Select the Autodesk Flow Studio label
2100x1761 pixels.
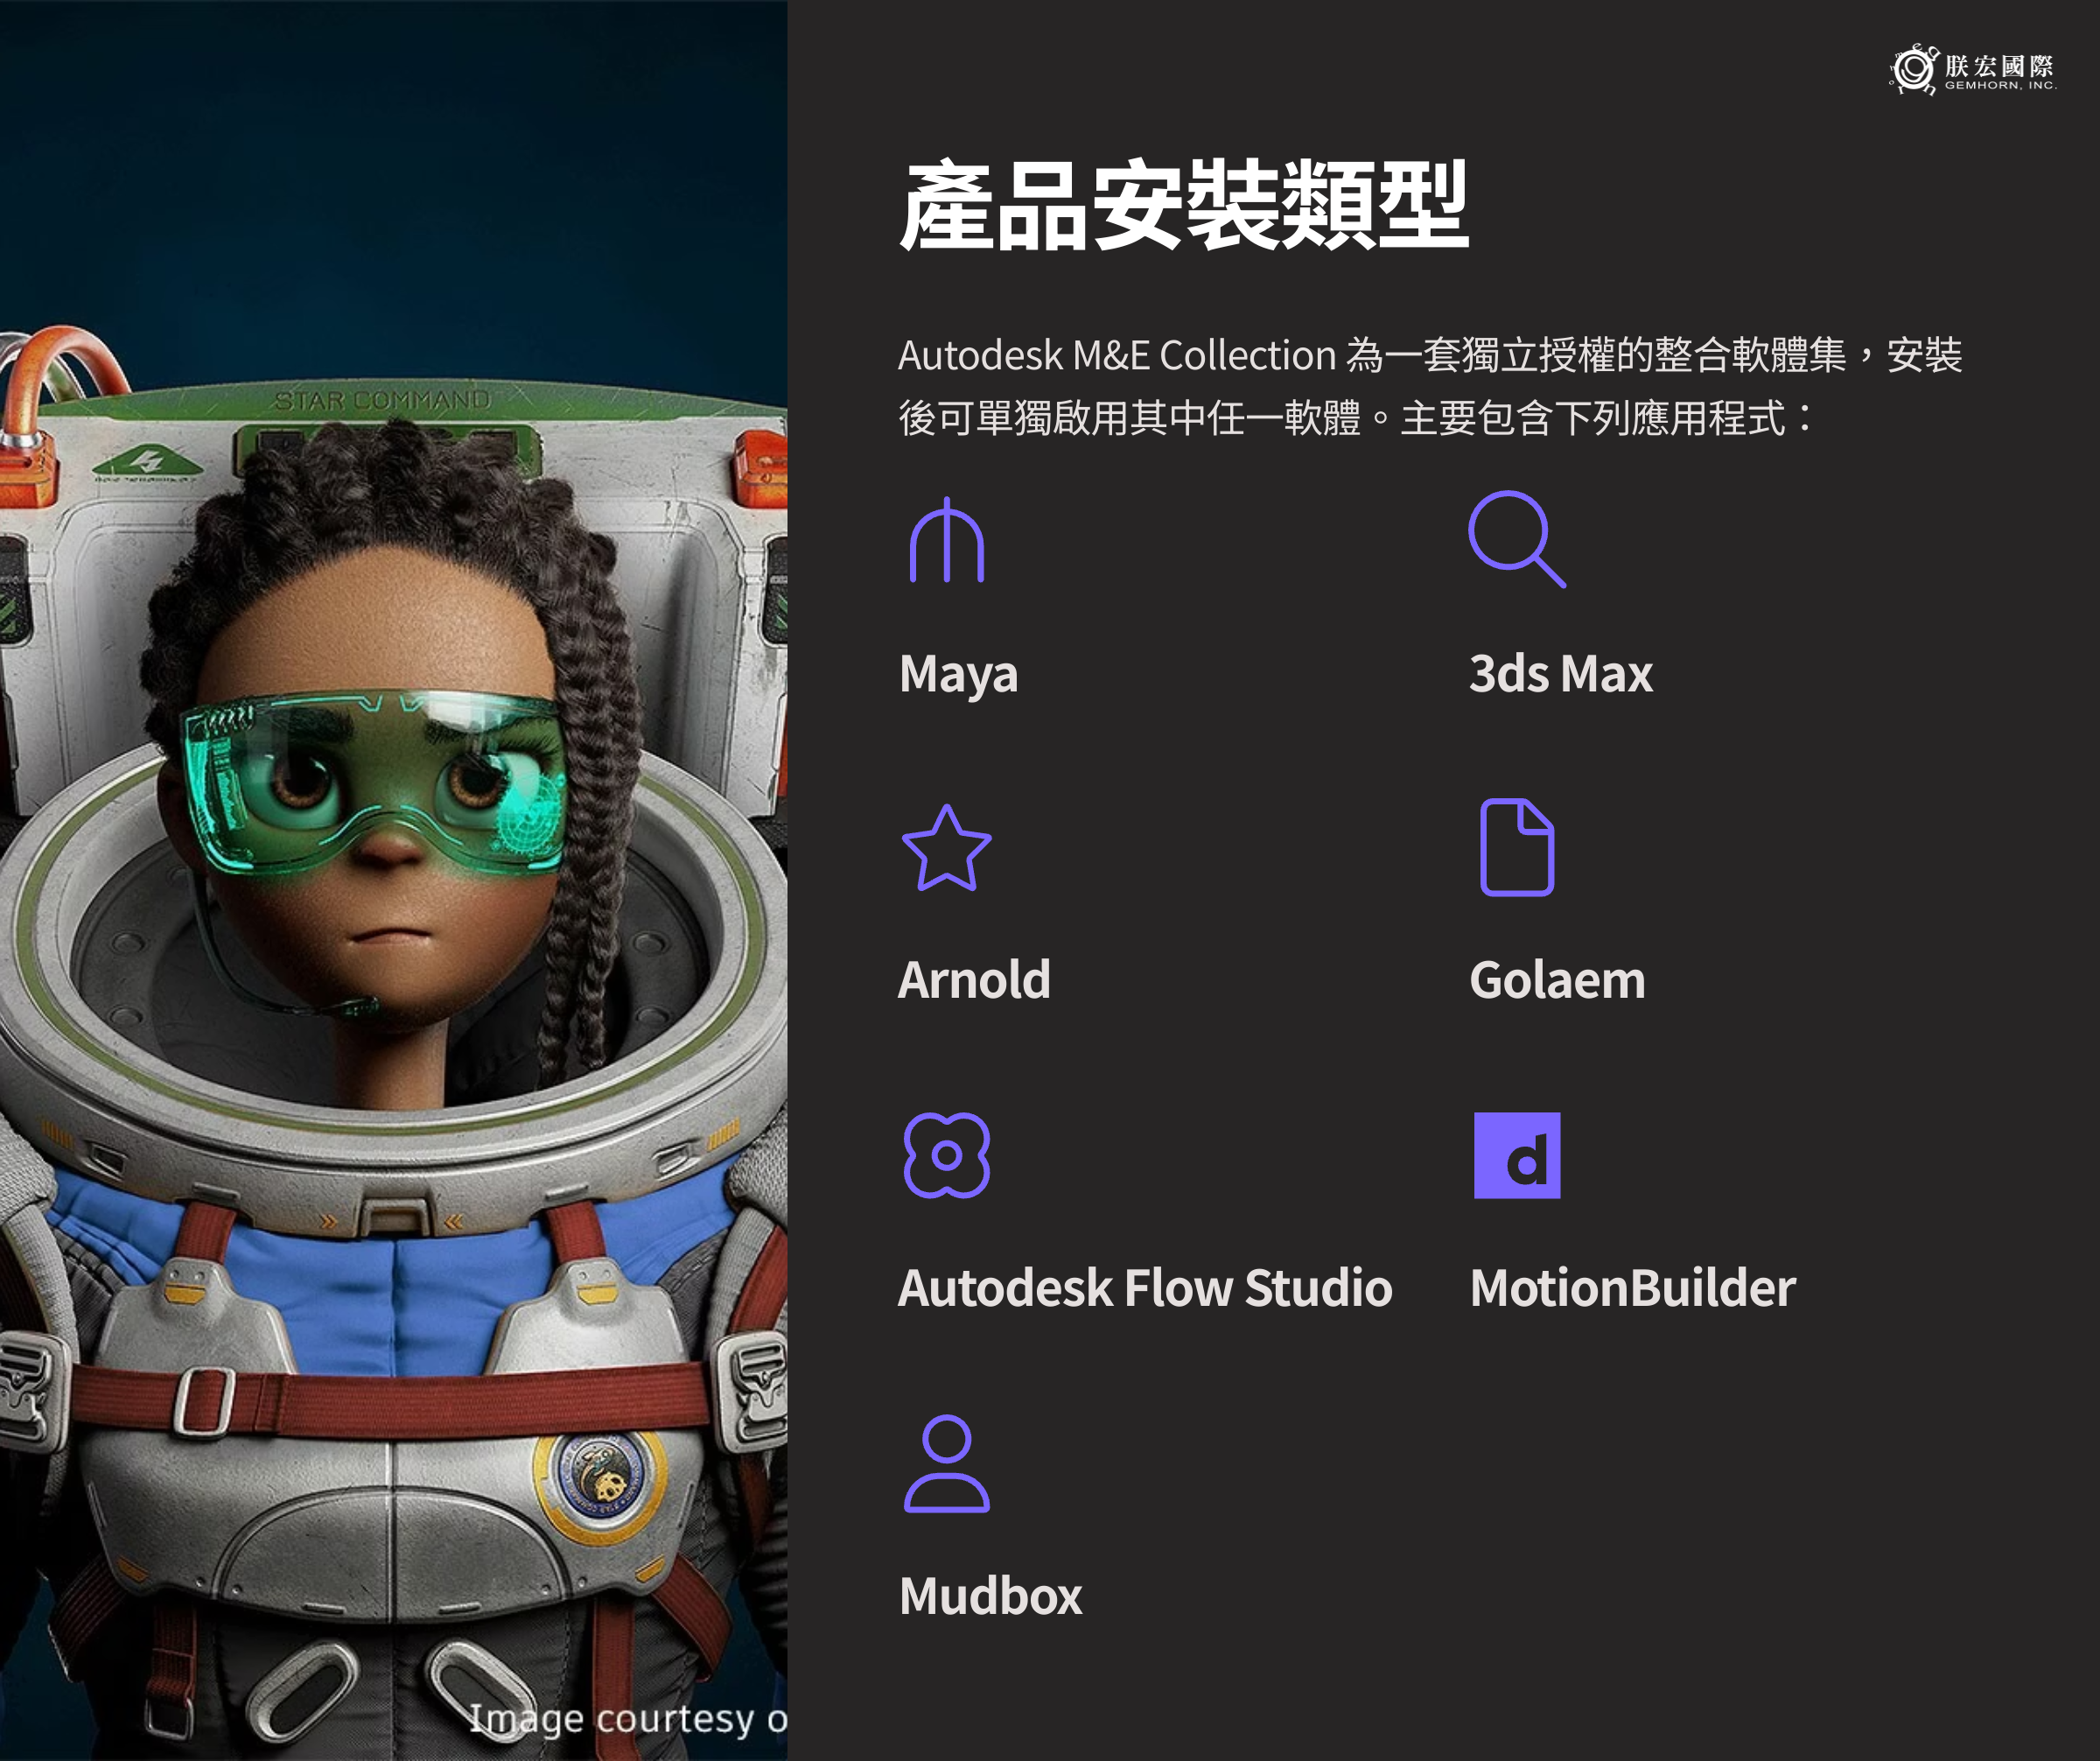(1145, 1288)
